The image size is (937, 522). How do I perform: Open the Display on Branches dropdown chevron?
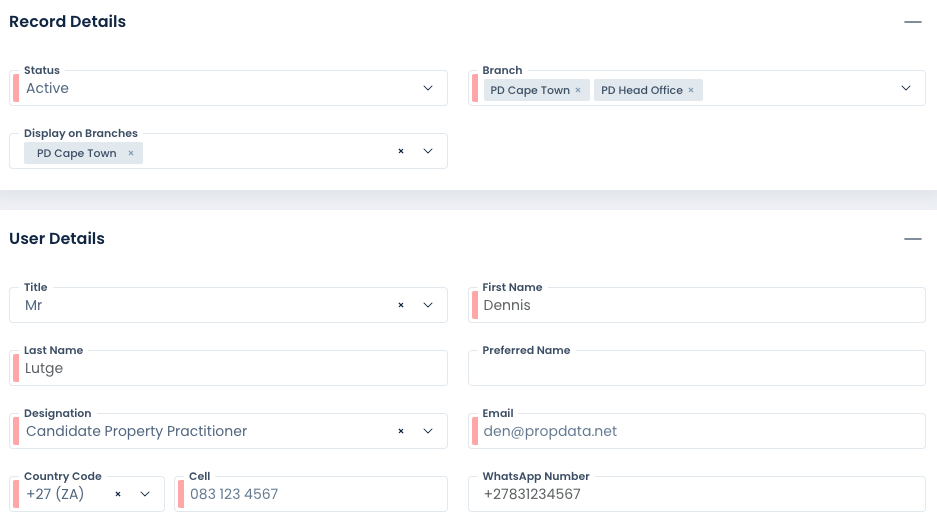pos(428,151)
